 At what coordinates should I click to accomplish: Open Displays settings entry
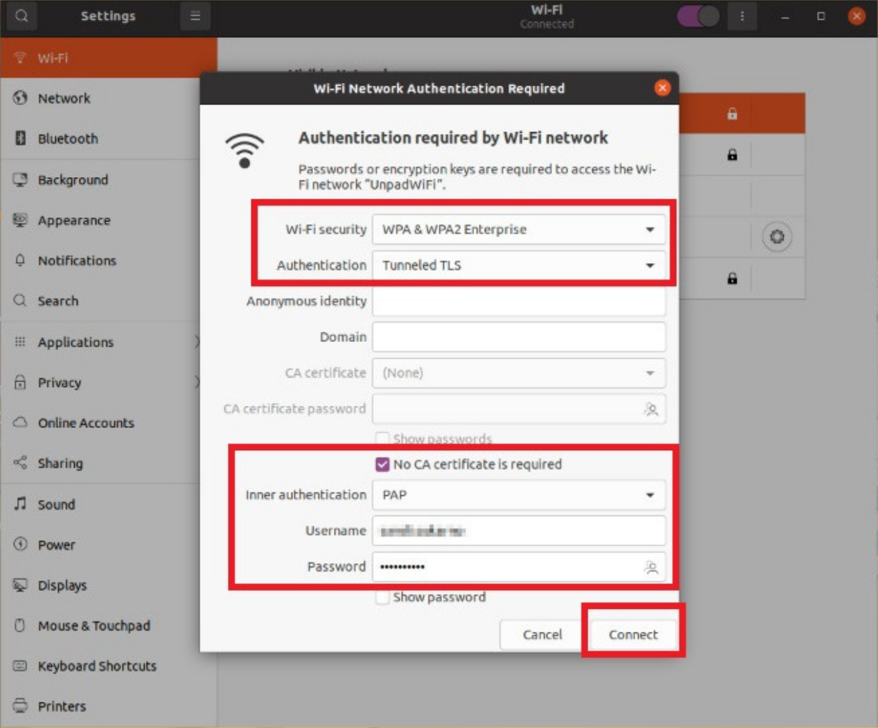click(109, 585)
